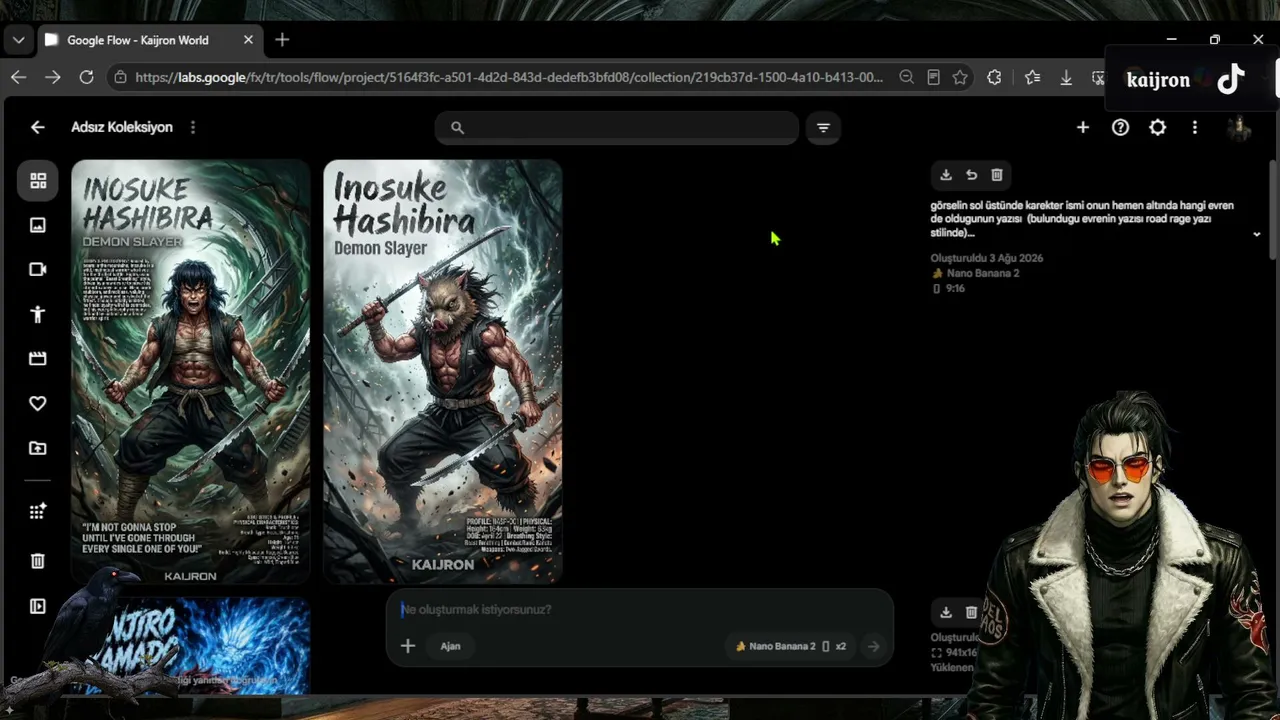1280x720 pixels.
Task: Click the browser address bar URL
Action: (509, 77)
